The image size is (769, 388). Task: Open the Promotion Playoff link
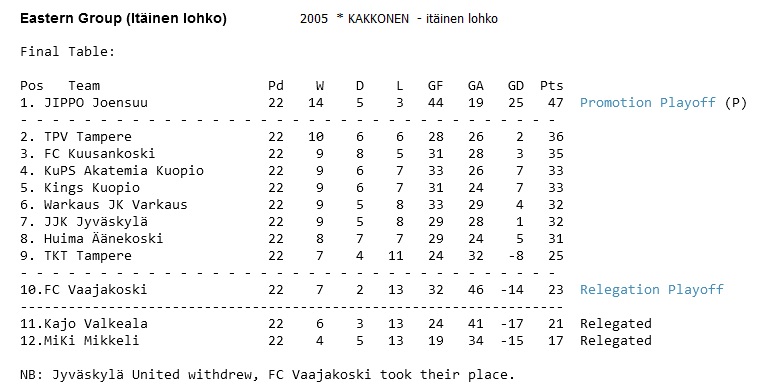pyautogui.click(x=647, y=103)
